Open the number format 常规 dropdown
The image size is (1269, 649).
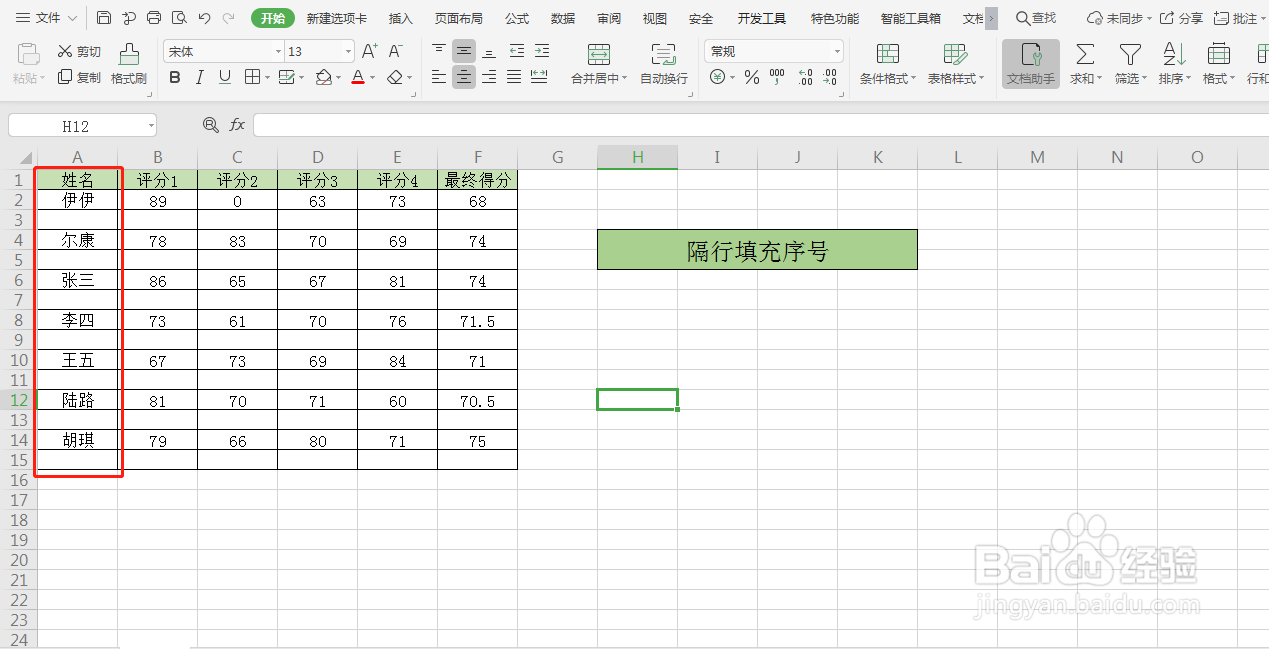[x=836, y=51]
